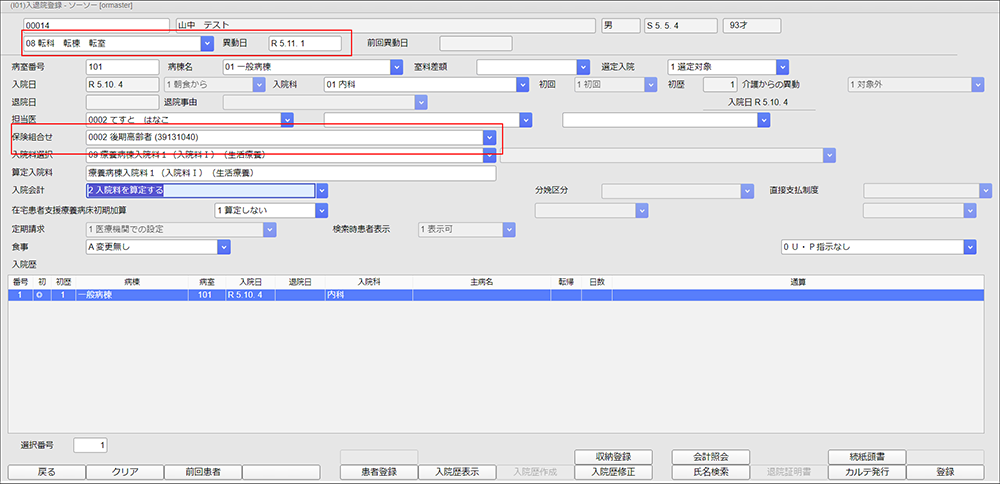The height and width of the screenshot is (484, 1000).
Task: Click the 病室番号 input field
Action: tap(122, 67)
